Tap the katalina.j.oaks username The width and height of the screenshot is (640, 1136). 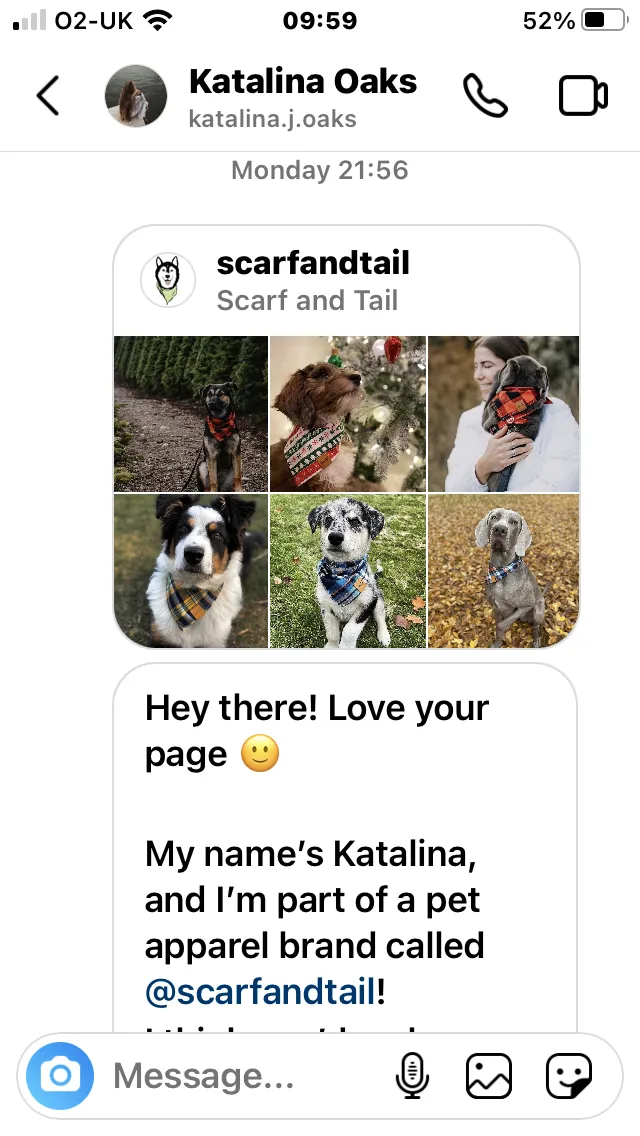273,118
